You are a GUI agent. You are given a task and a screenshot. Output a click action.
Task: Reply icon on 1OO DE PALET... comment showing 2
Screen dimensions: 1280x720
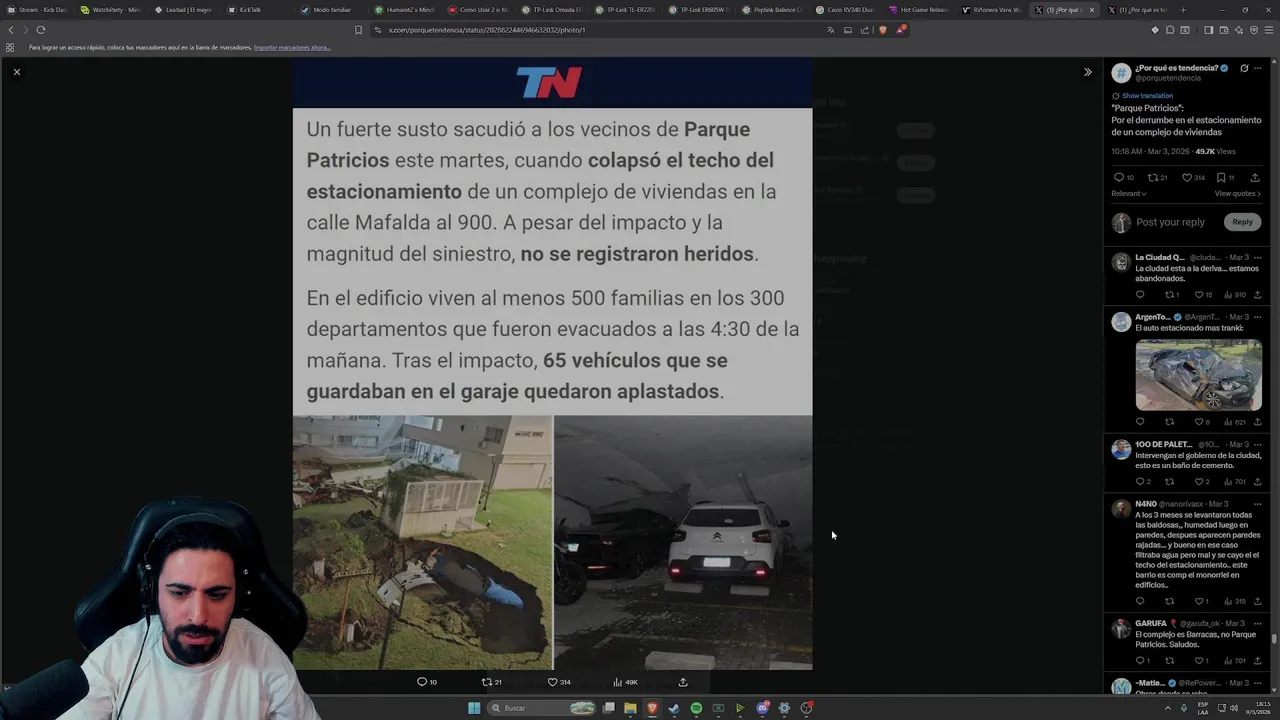click(1140, 482)
